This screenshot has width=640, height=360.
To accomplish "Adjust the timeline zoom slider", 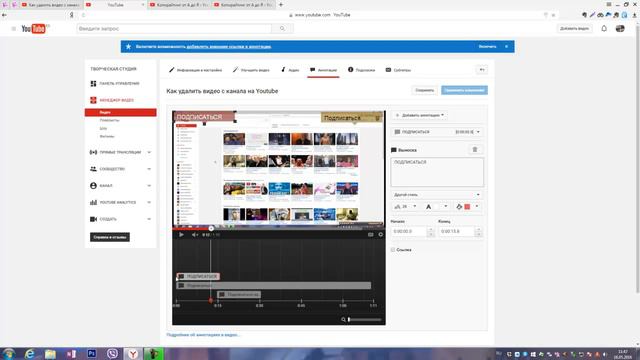I will coord(364,320).
